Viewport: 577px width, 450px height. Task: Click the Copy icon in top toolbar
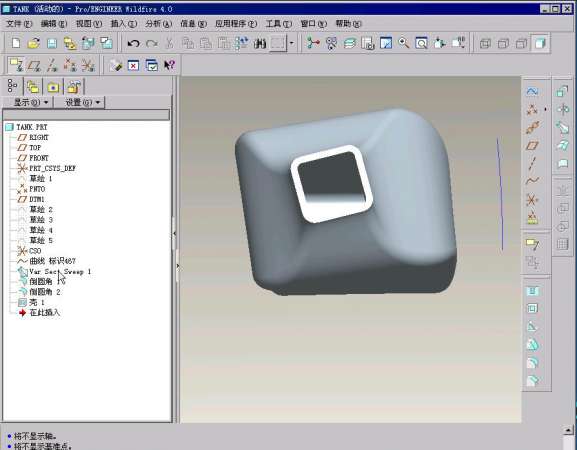188,43
